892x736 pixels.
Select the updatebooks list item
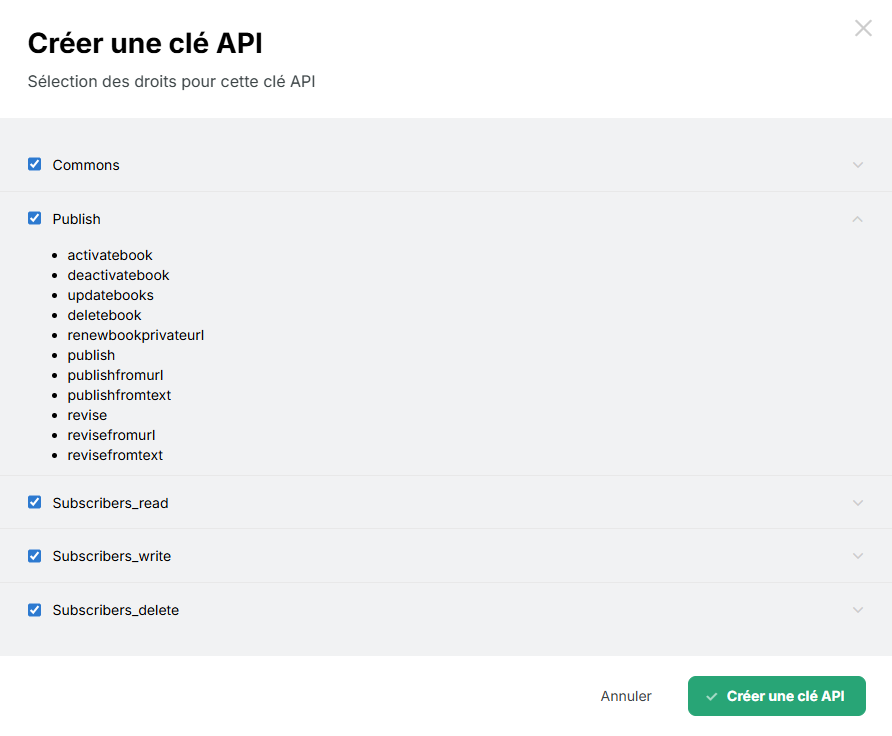tap(110, 295)
